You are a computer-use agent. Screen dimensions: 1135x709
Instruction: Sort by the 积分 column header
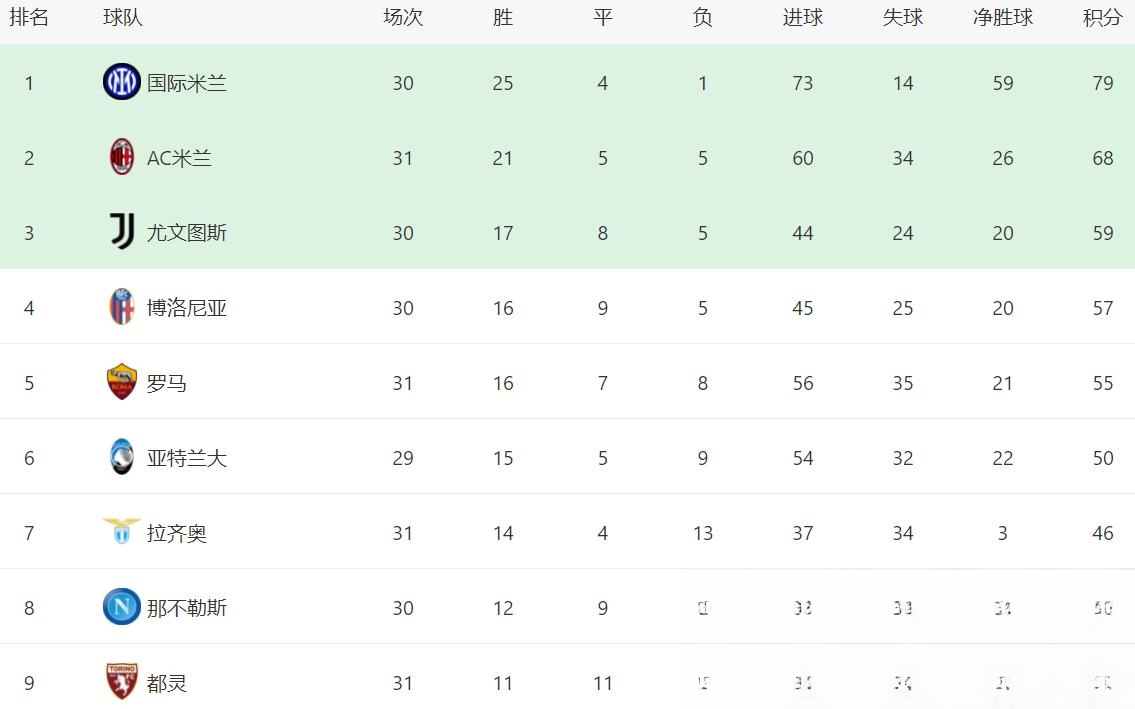[x=1102, y=17]
